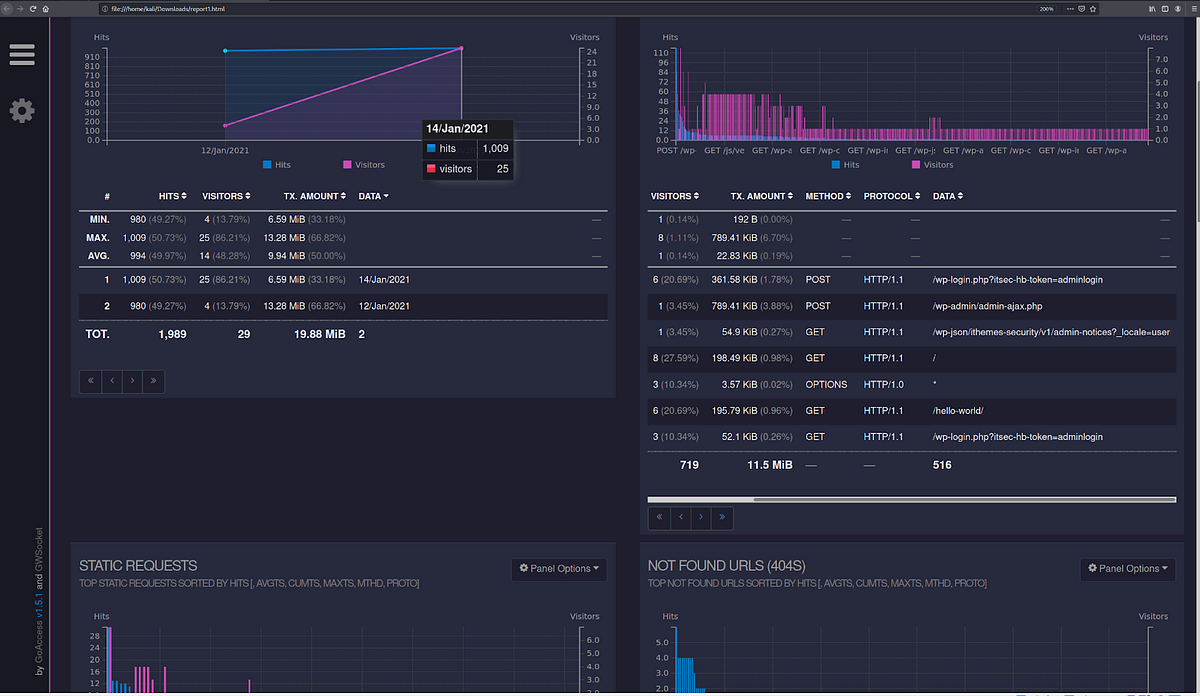
Task: Open GoAccess settings with the gear icon
Action: pos(22,111)
